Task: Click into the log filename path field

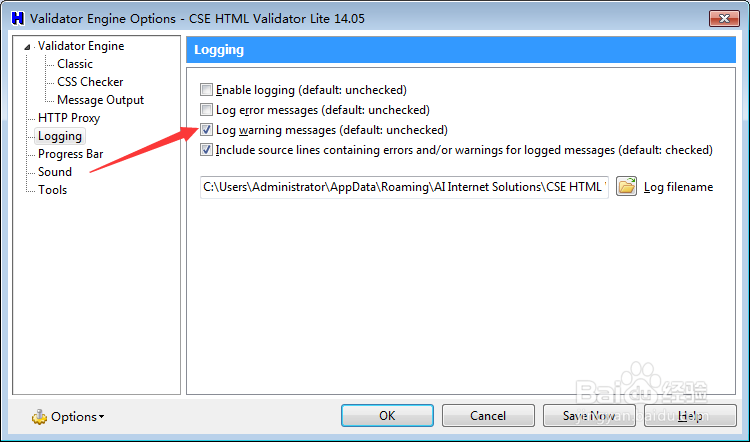Action: point(404,186)
